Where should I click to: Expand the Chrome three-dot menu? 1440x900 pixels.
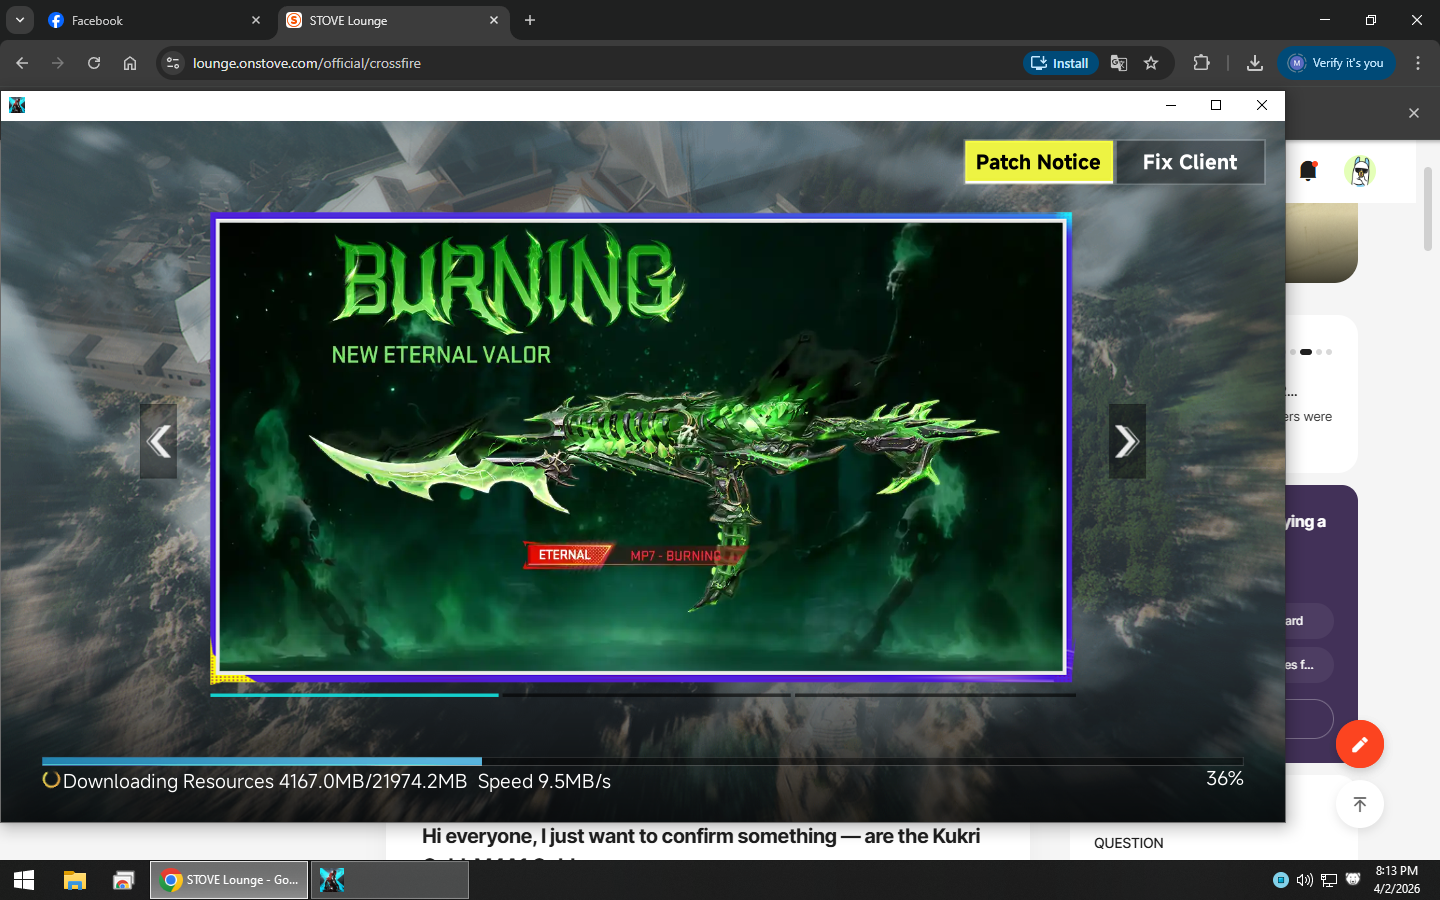coord(1417,63)
